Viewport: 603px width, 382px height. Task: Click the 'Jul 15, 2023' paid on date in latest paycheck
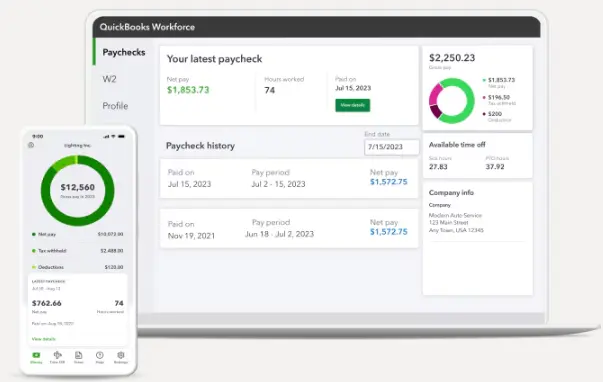353,88
